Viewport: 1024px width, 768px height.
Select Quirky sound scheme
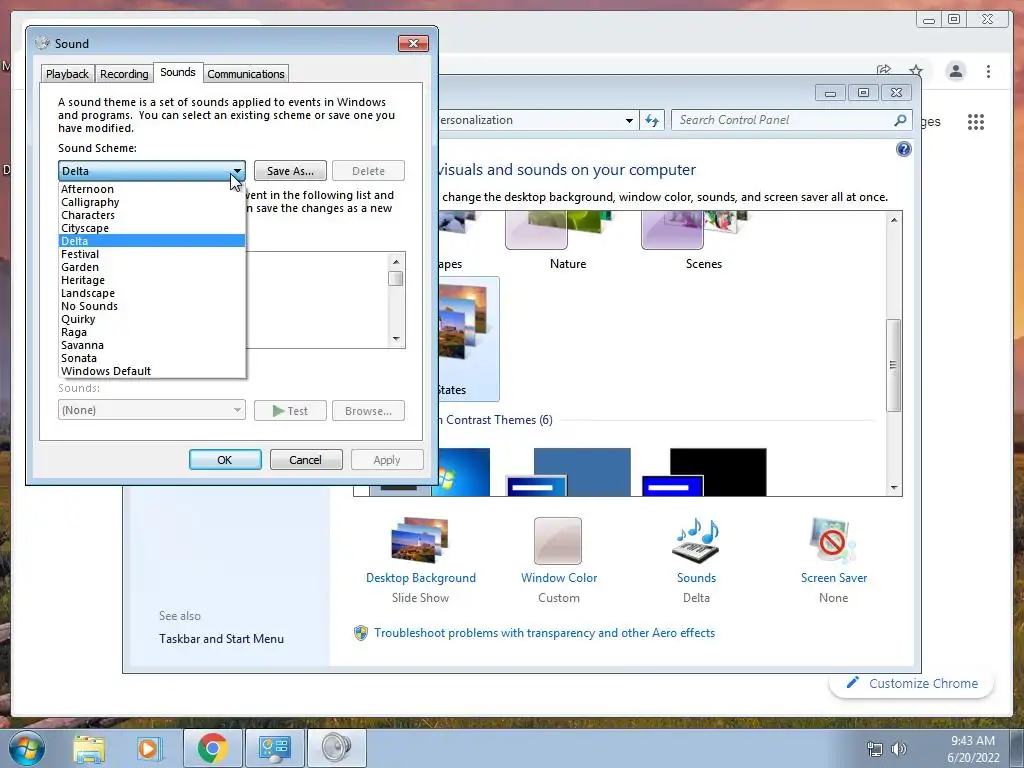coord(152,319)
